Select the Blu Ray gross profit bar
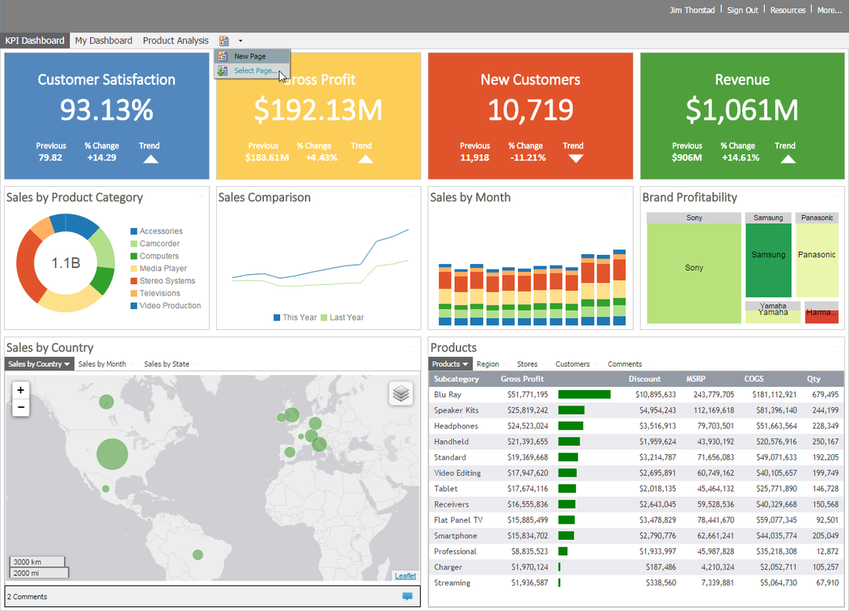The width and height of the screenshot is (849, 611). click(x=584, y=394)
